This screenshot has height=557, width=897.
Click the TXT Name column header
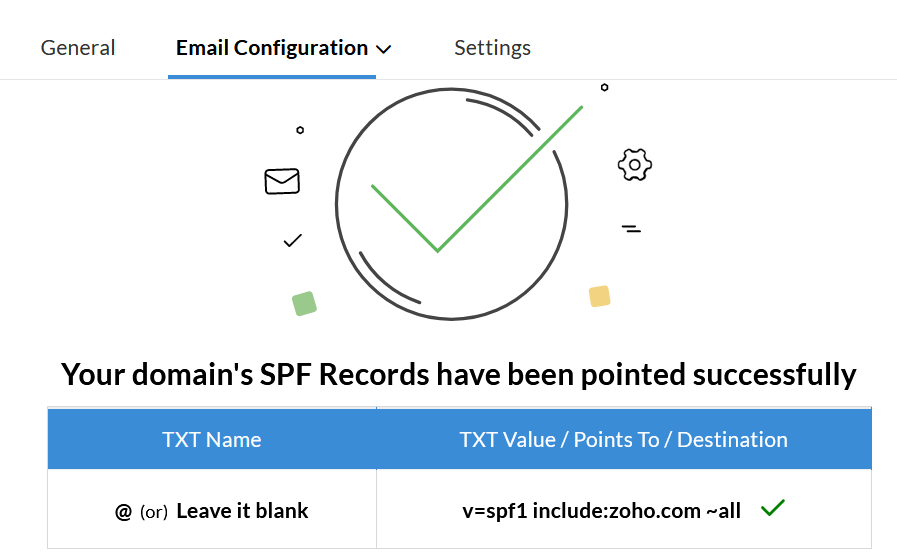tap(212, 439)
